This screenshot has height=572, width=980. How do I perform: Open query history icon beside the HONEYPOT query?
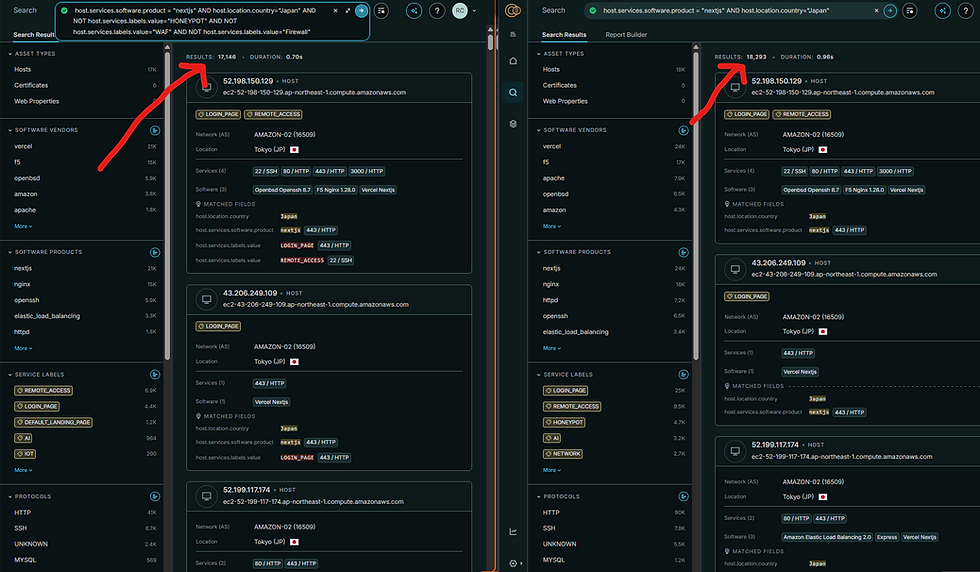pos(381,11)
